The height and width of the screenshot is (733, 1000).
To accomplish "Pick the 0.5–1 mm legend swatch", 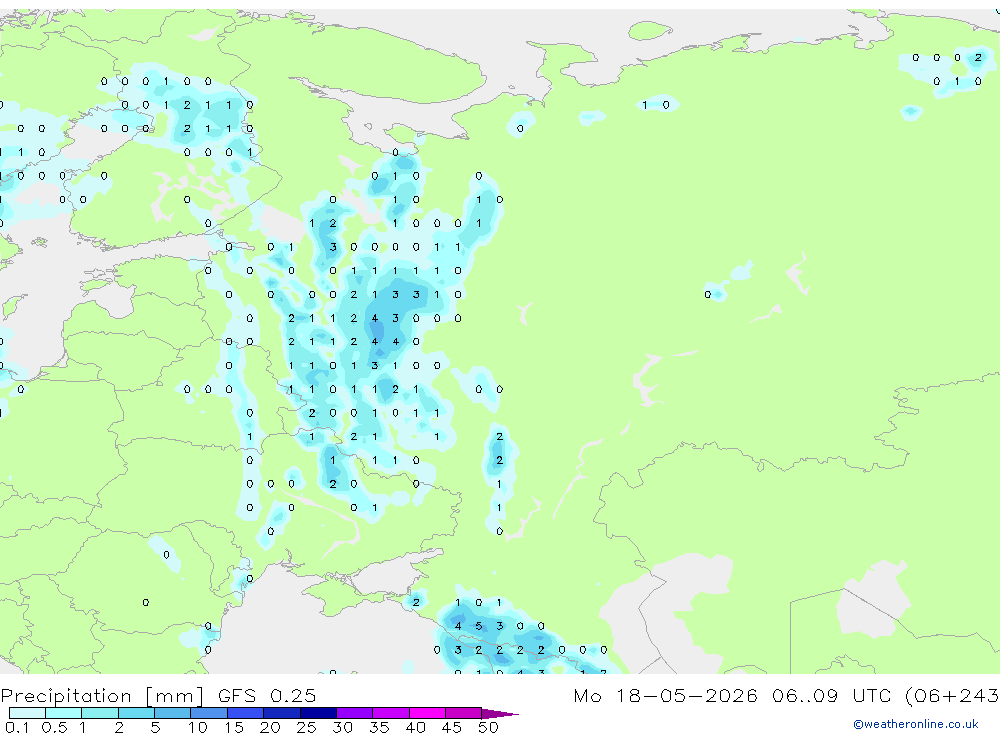I will 63,713.
